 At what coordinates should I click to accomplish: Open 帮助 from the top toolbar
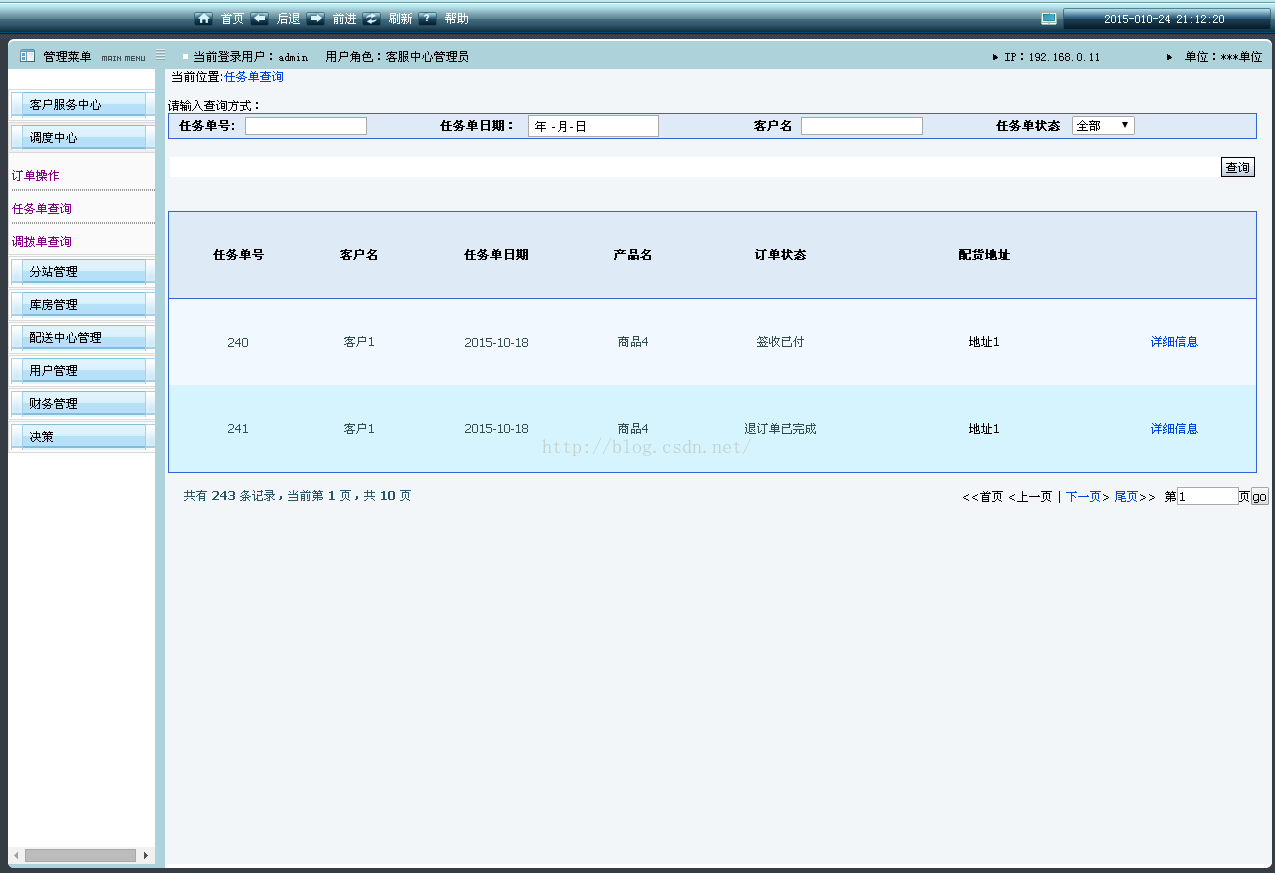pyautogui.click(x=456, y=19)
